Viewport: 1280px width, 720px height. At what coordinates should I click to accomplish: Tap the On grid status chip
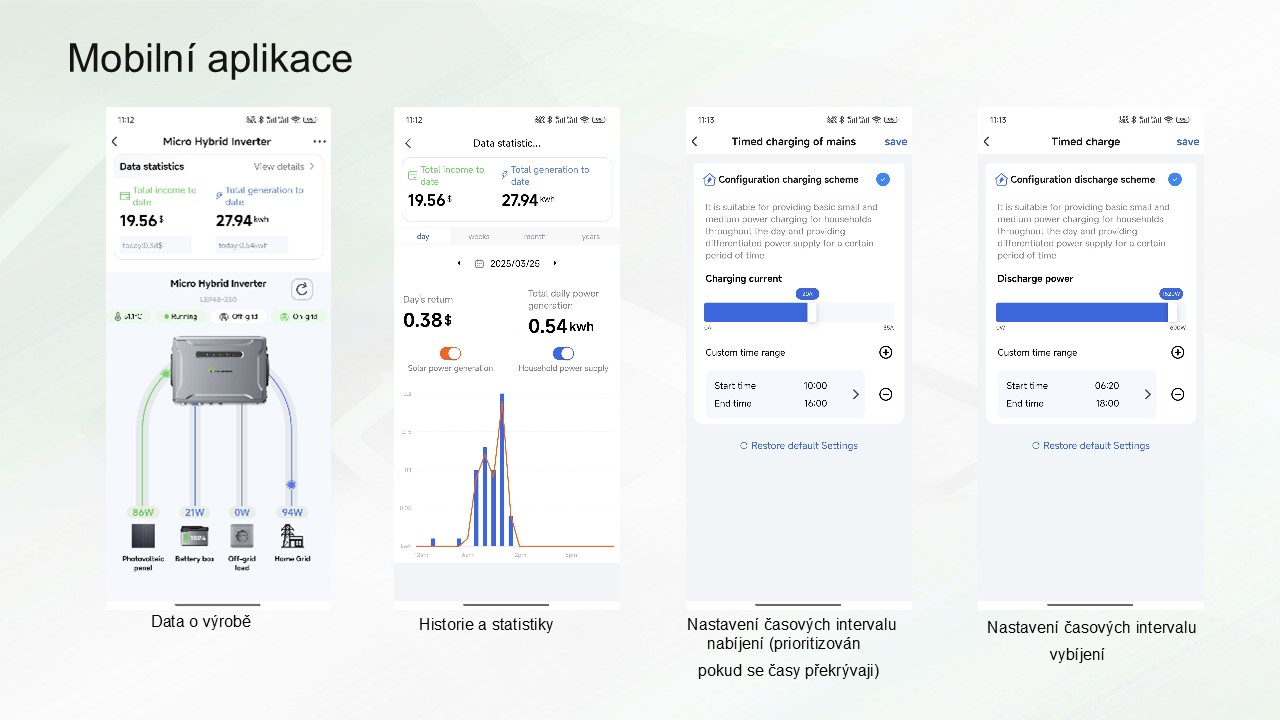[299, 317]
